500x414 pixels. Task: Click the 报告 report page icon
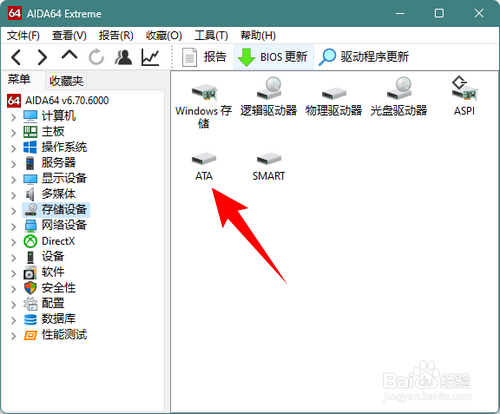[x=190, y=57]
